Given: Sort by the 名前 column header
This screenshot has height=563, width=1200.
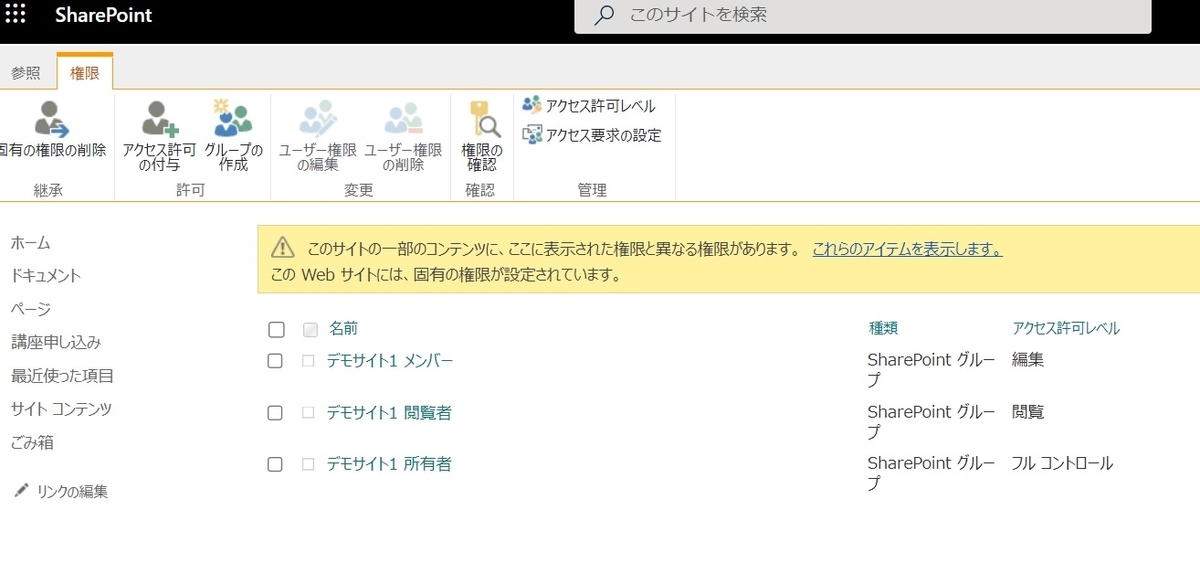Looking at the screenshot, I should click(343, 328).
